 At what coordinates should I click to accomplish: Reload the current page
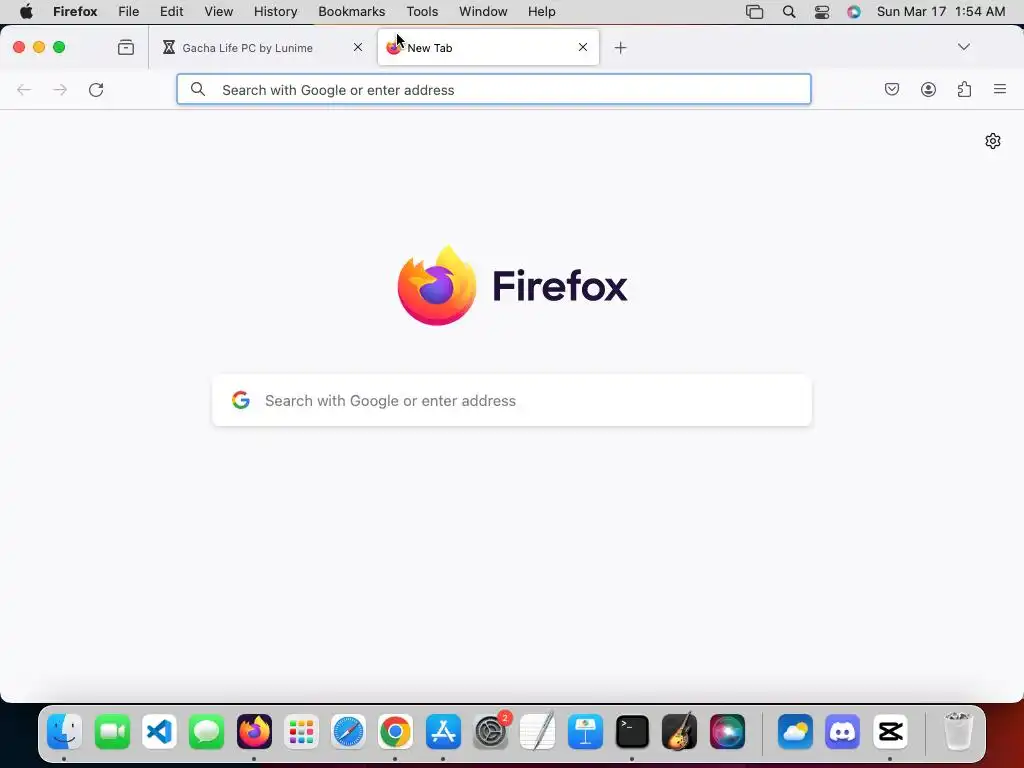coord(96,89)
